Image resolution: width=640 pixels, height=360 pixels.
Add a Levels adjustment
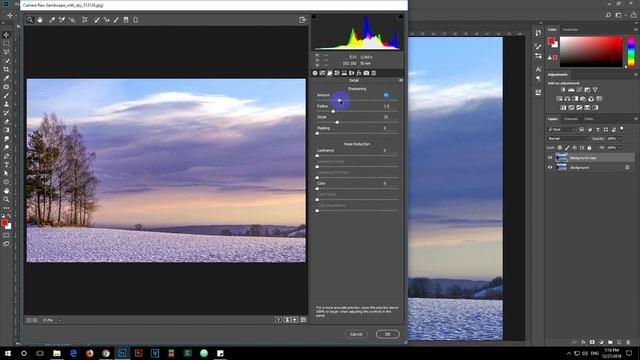coord(571,90)
